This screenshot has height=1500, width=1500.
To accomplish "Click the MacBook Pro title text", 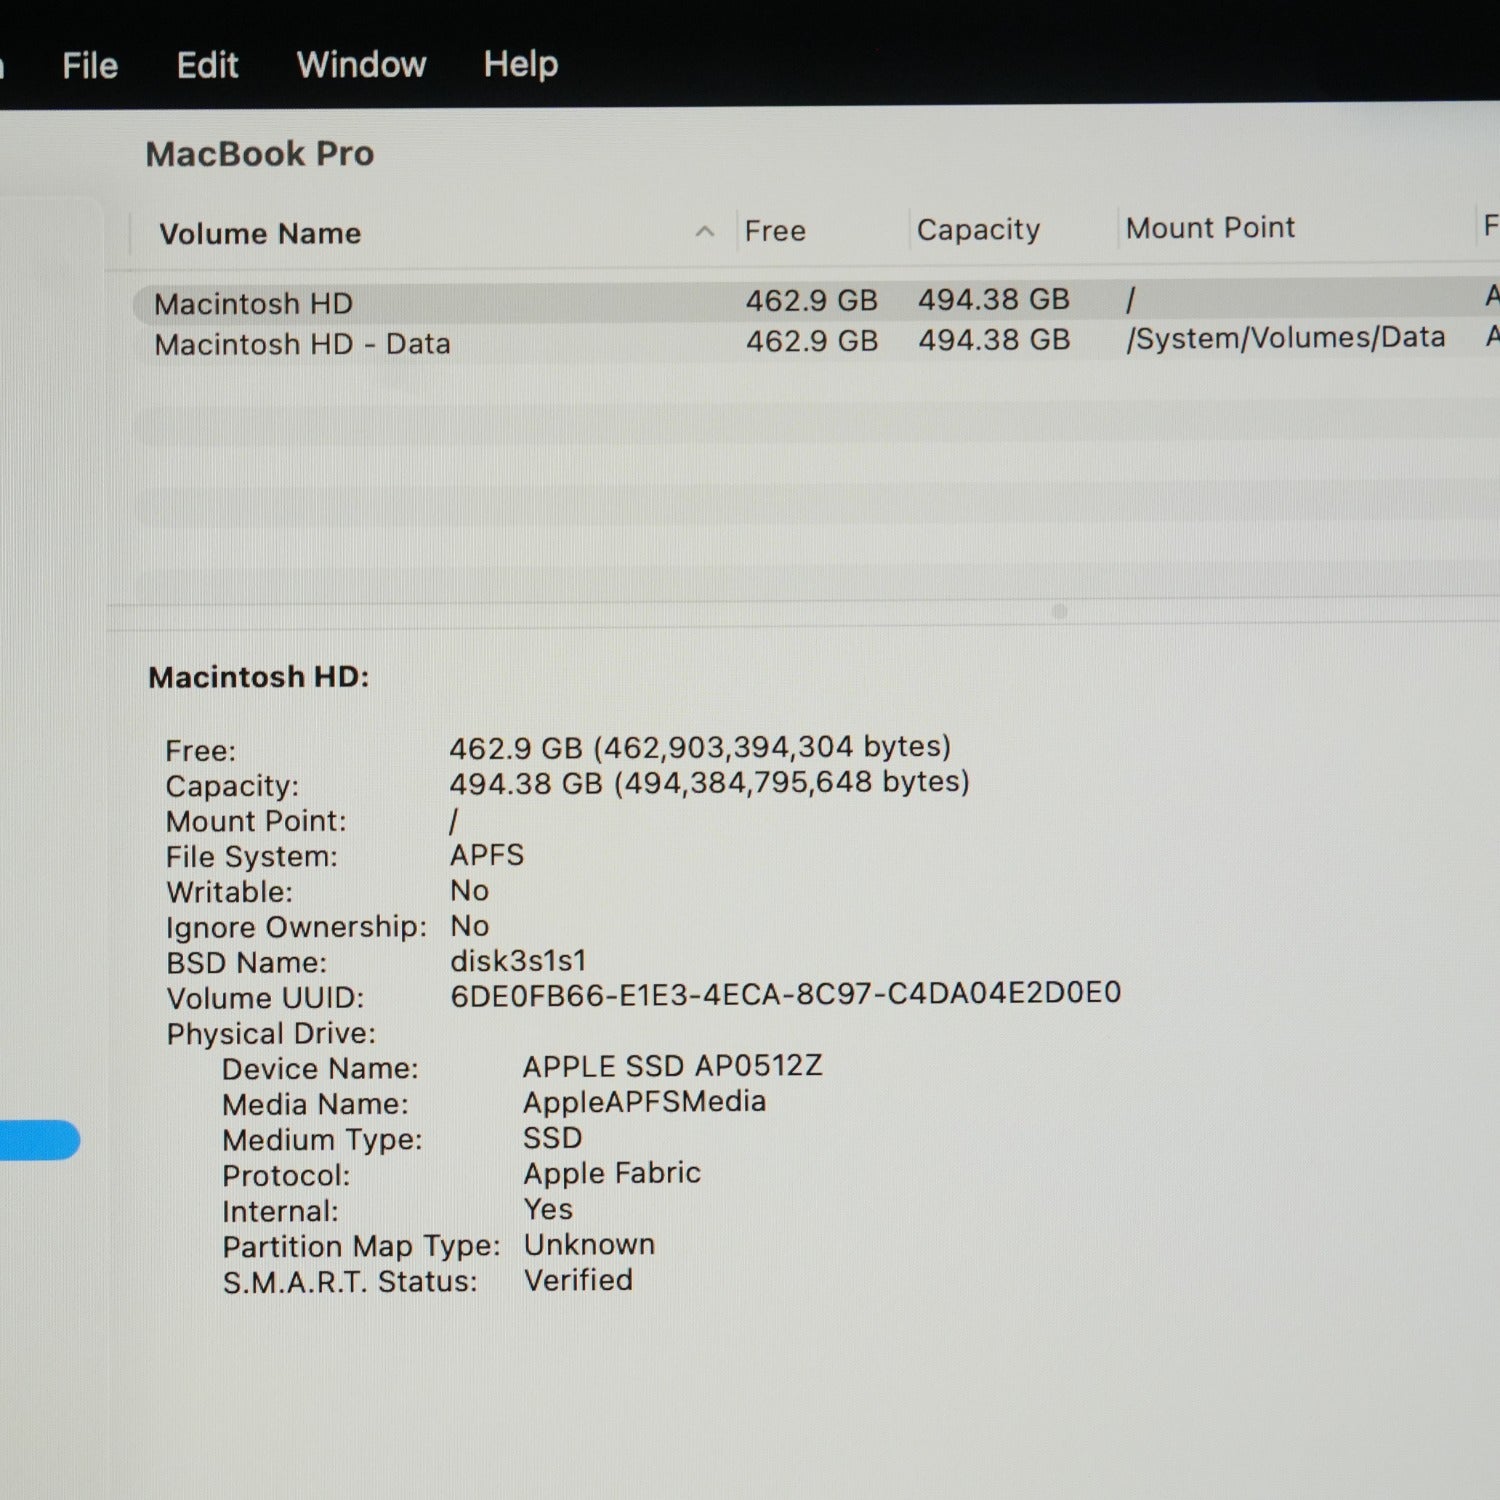I will point(260,154).
